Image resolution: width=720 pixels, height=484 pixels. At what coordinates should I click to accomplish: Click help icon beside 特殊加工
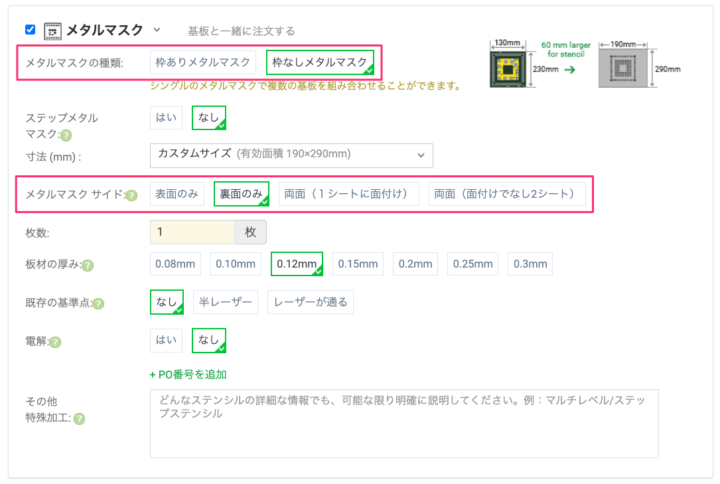coord(77,420)
